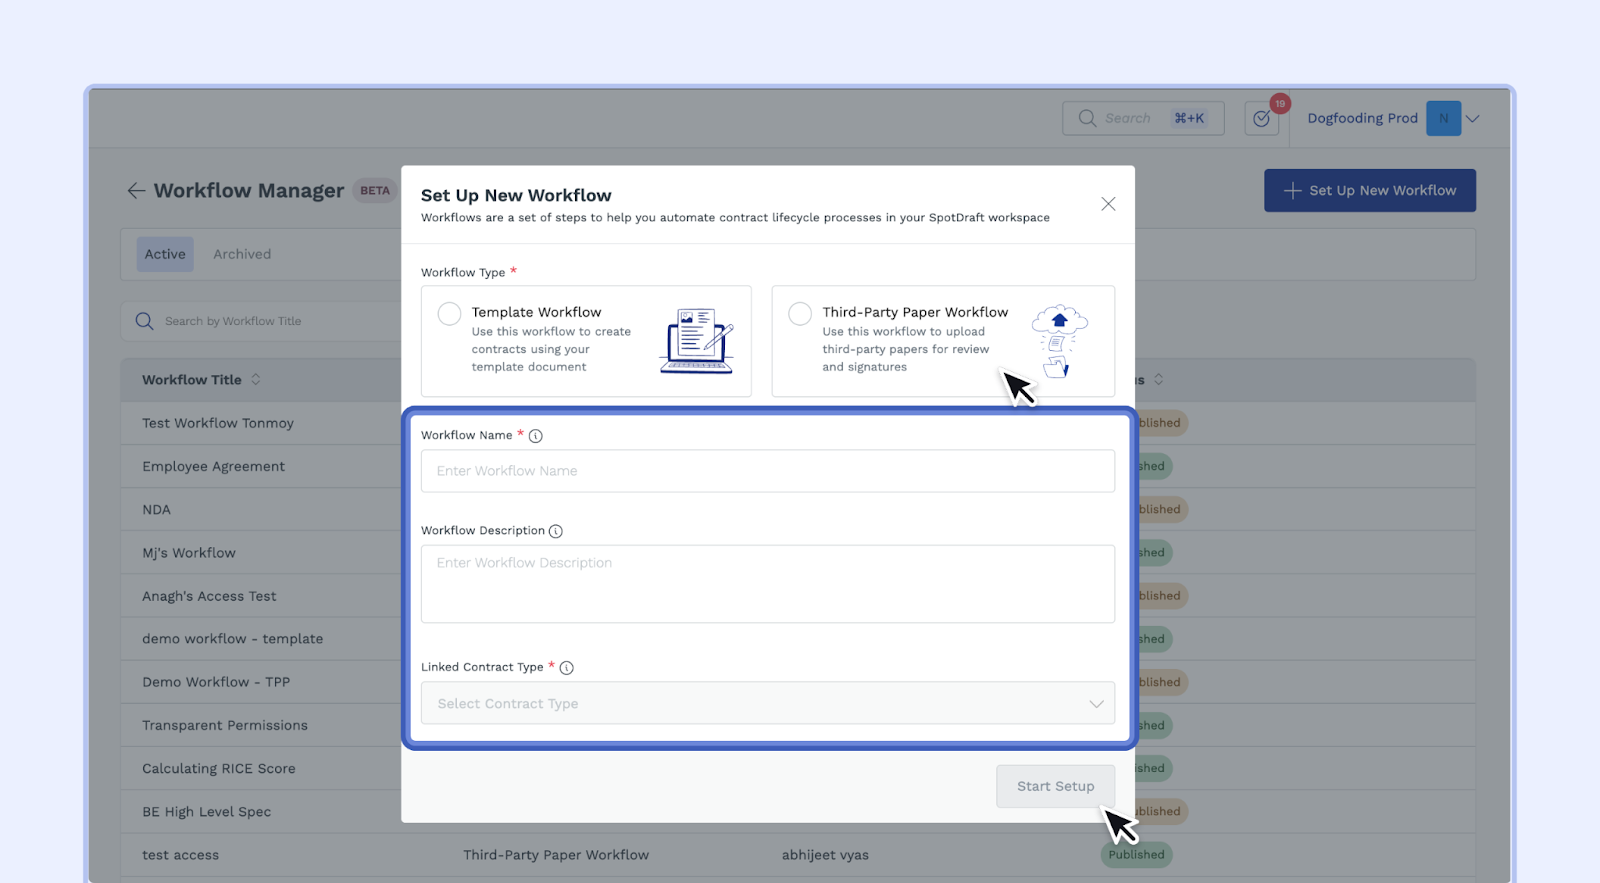1600x883 pixels.
Task: Open the tasks checkmark icon with notification badge
Action: point(1262,118)
